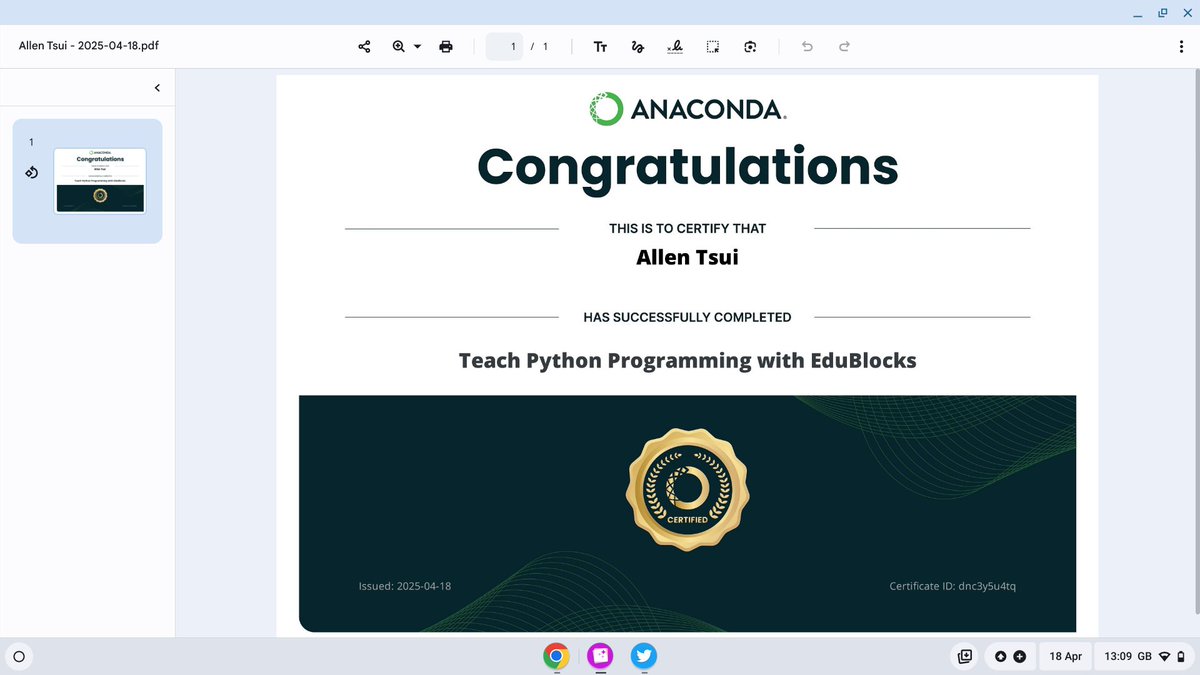Click the Wi-Fi status icon
Viewport: 1200px width, 675px height.
1164,657
